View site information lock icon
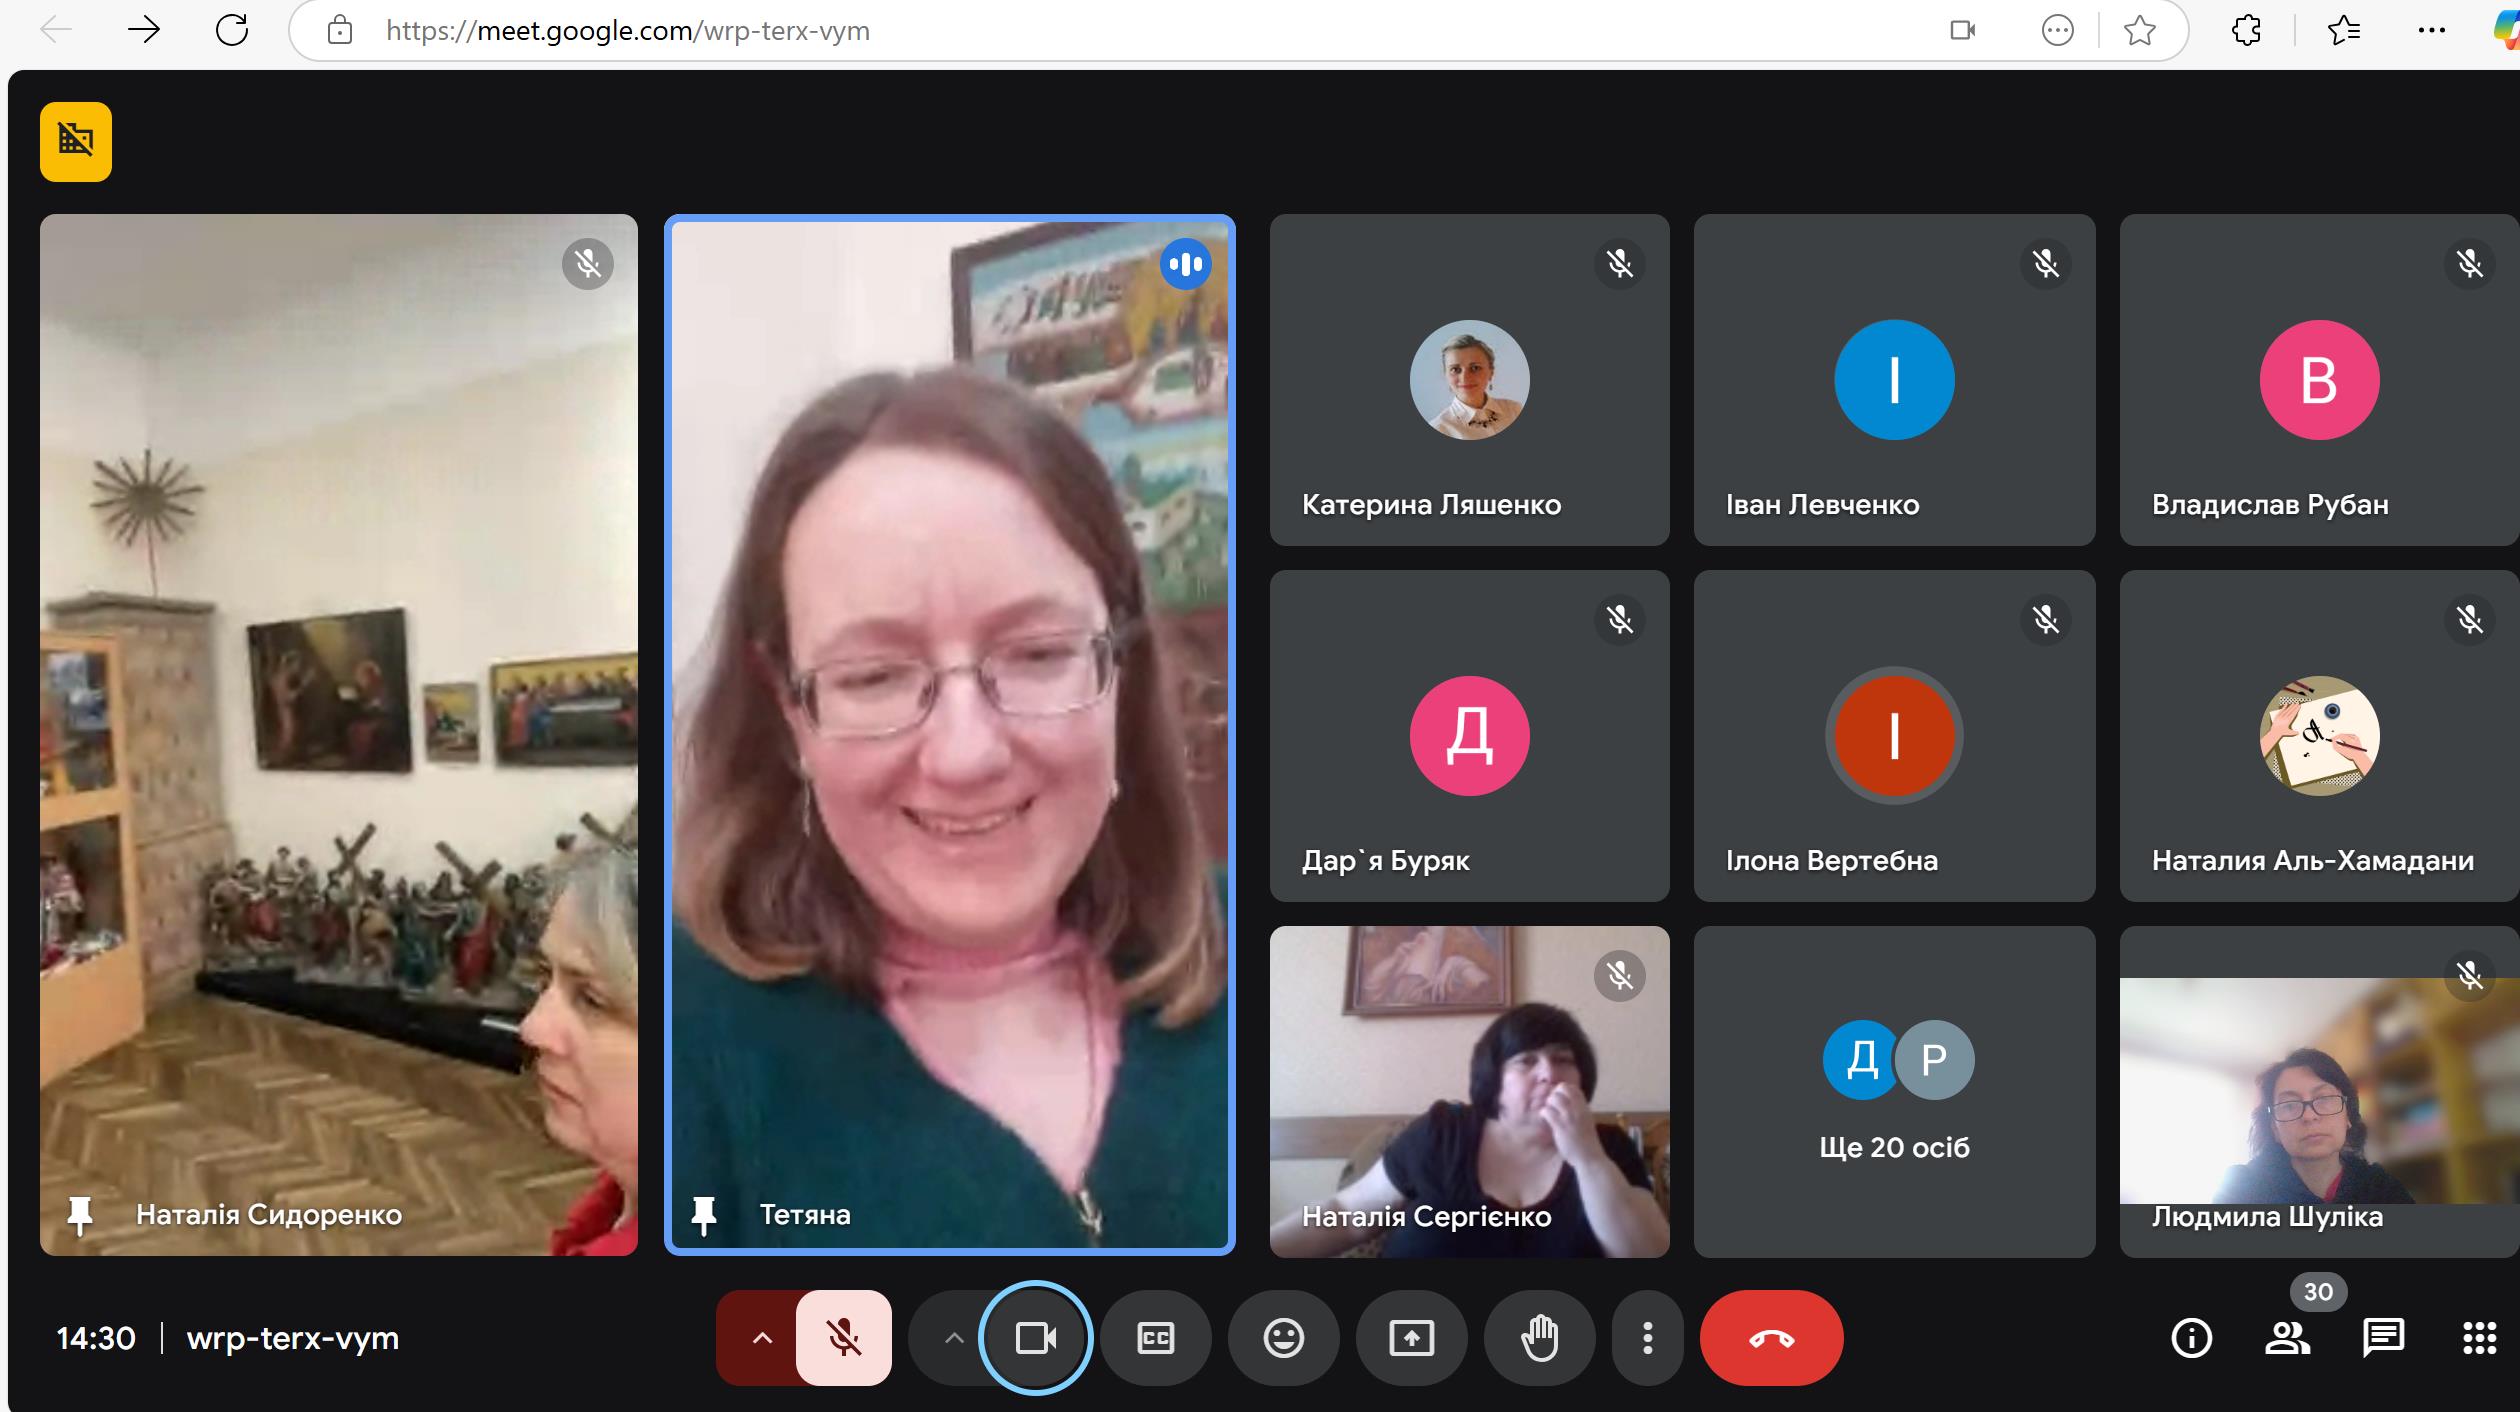 pyautogui.click(x=340, y=30)
